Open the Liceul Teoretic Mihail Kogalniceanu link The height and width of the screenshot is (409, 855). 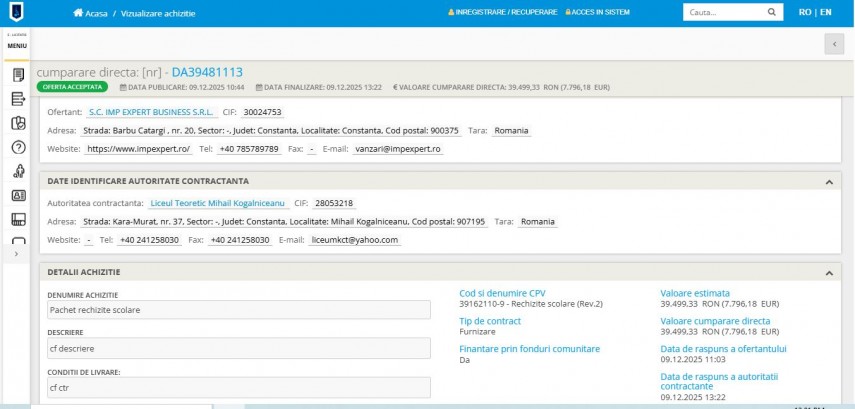[211, 203]
